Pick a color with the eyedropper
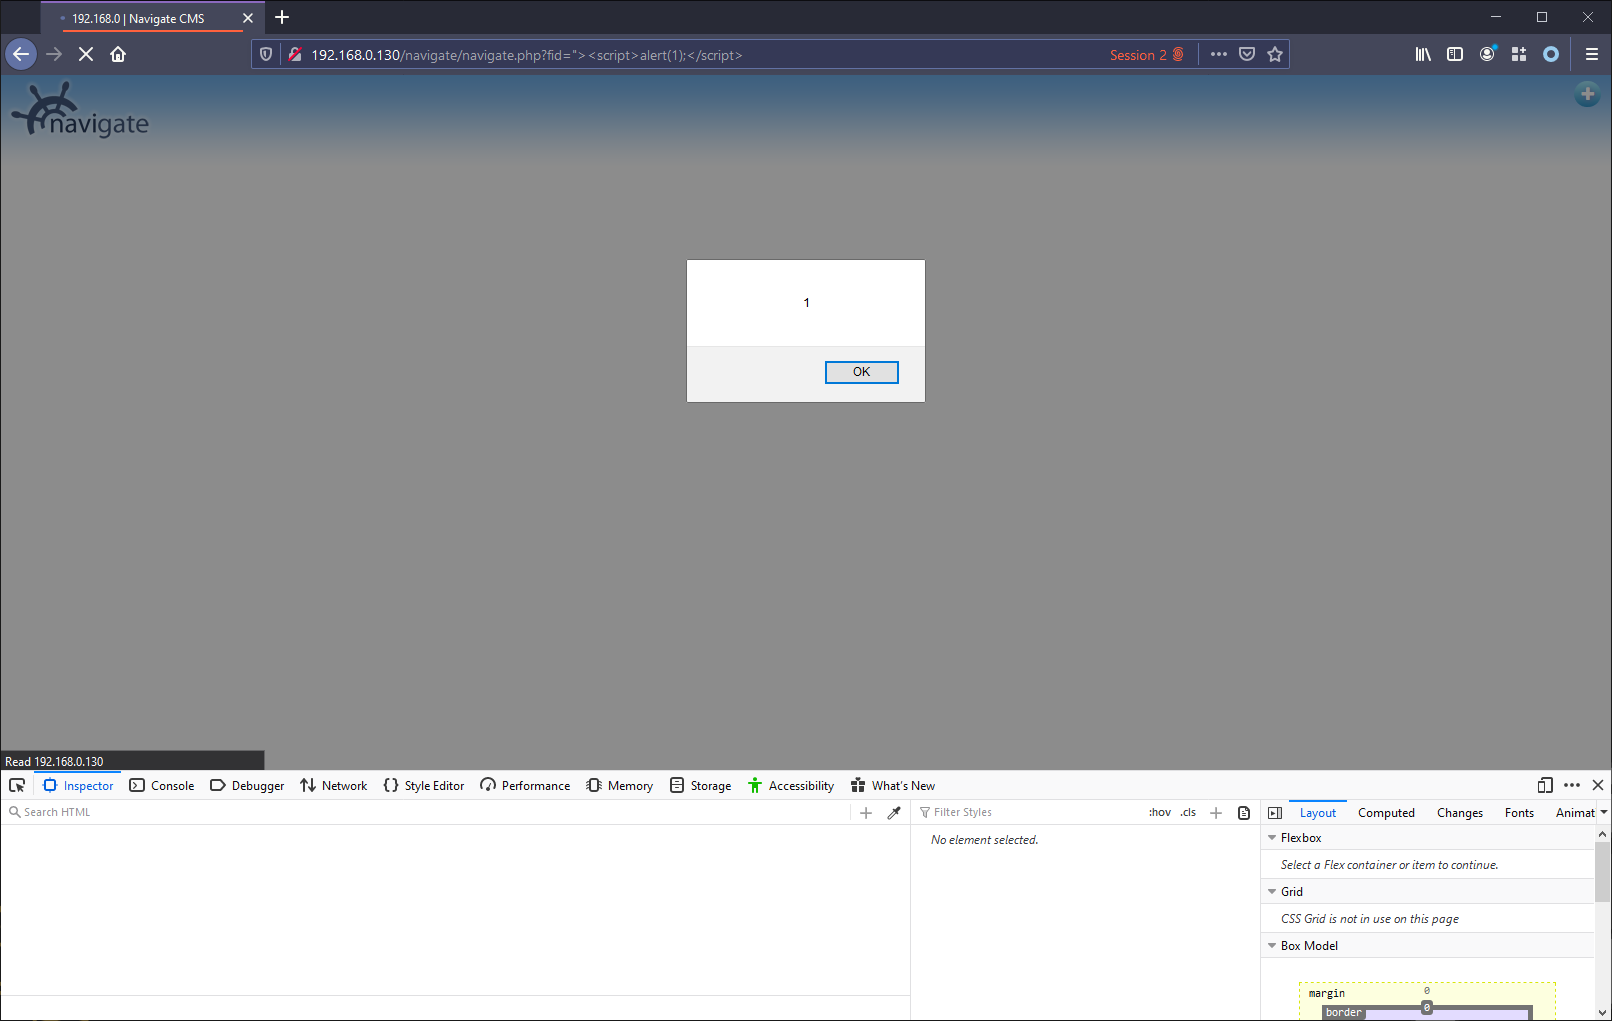This screenshot has height=1021, width=1612. [894, 813]
